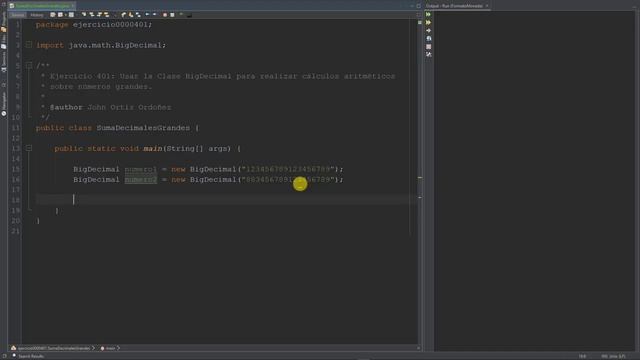
Task: Maximize editor window icon
Action: [418, 6]
